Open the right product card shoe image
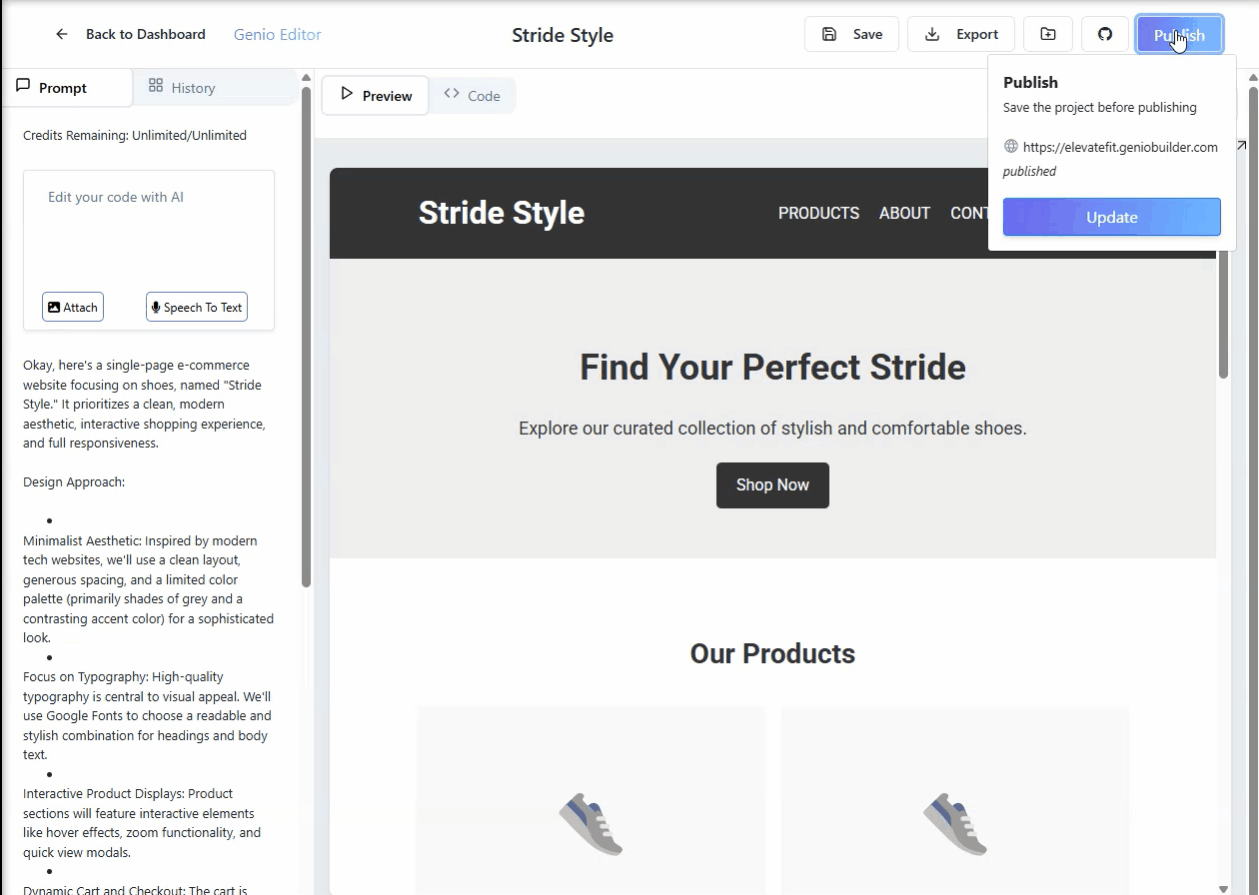This screenshot has height=895, width=1259. tap(955, 824)
